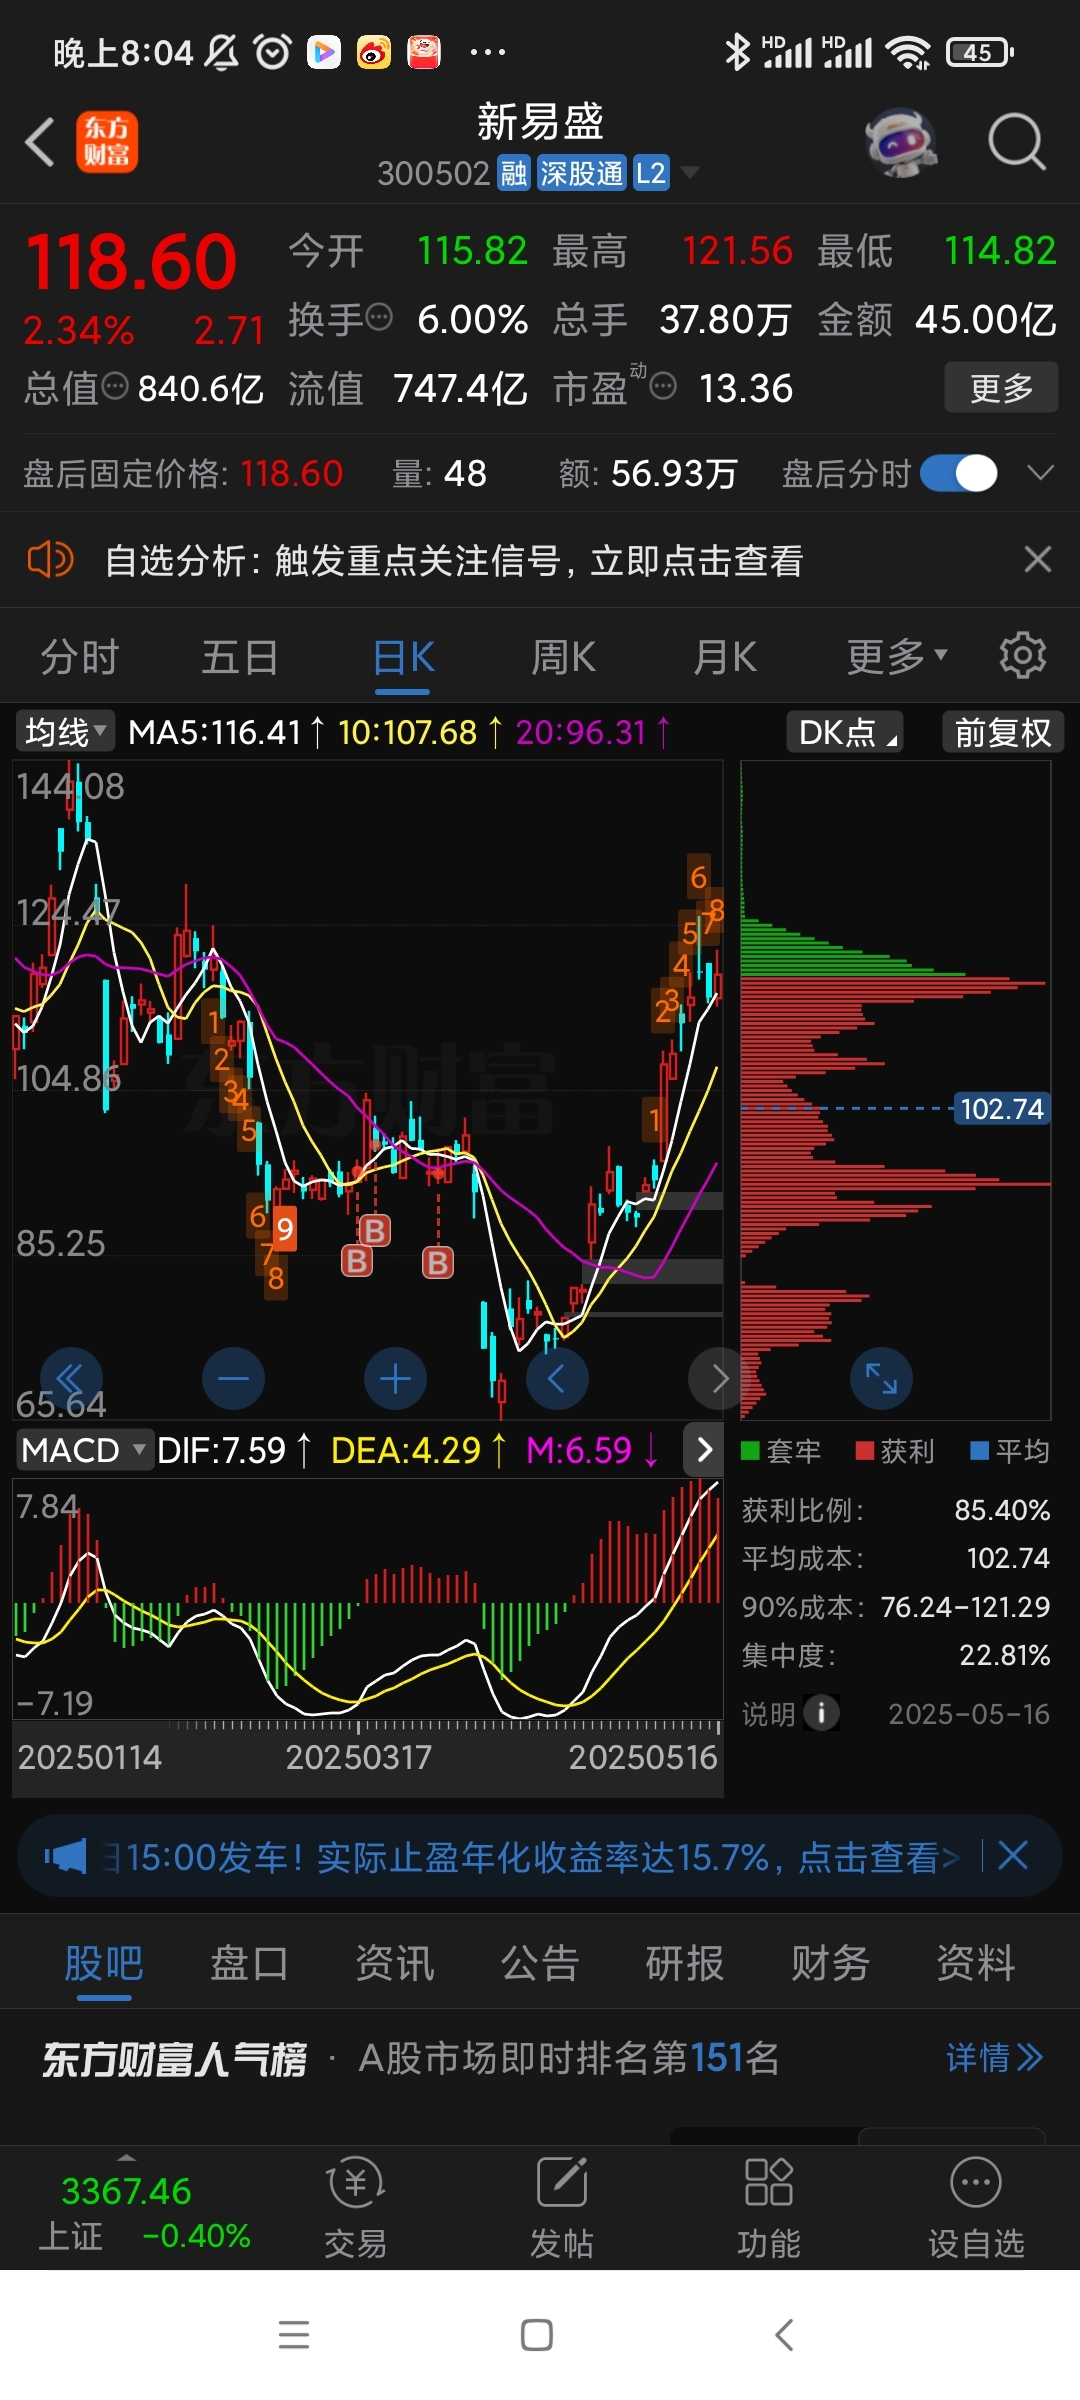Image resolution: width=1080 pixels, height=2400 pixels.
Task: Tap green 套牢 legend swatch
Action: pos(750,1451)
